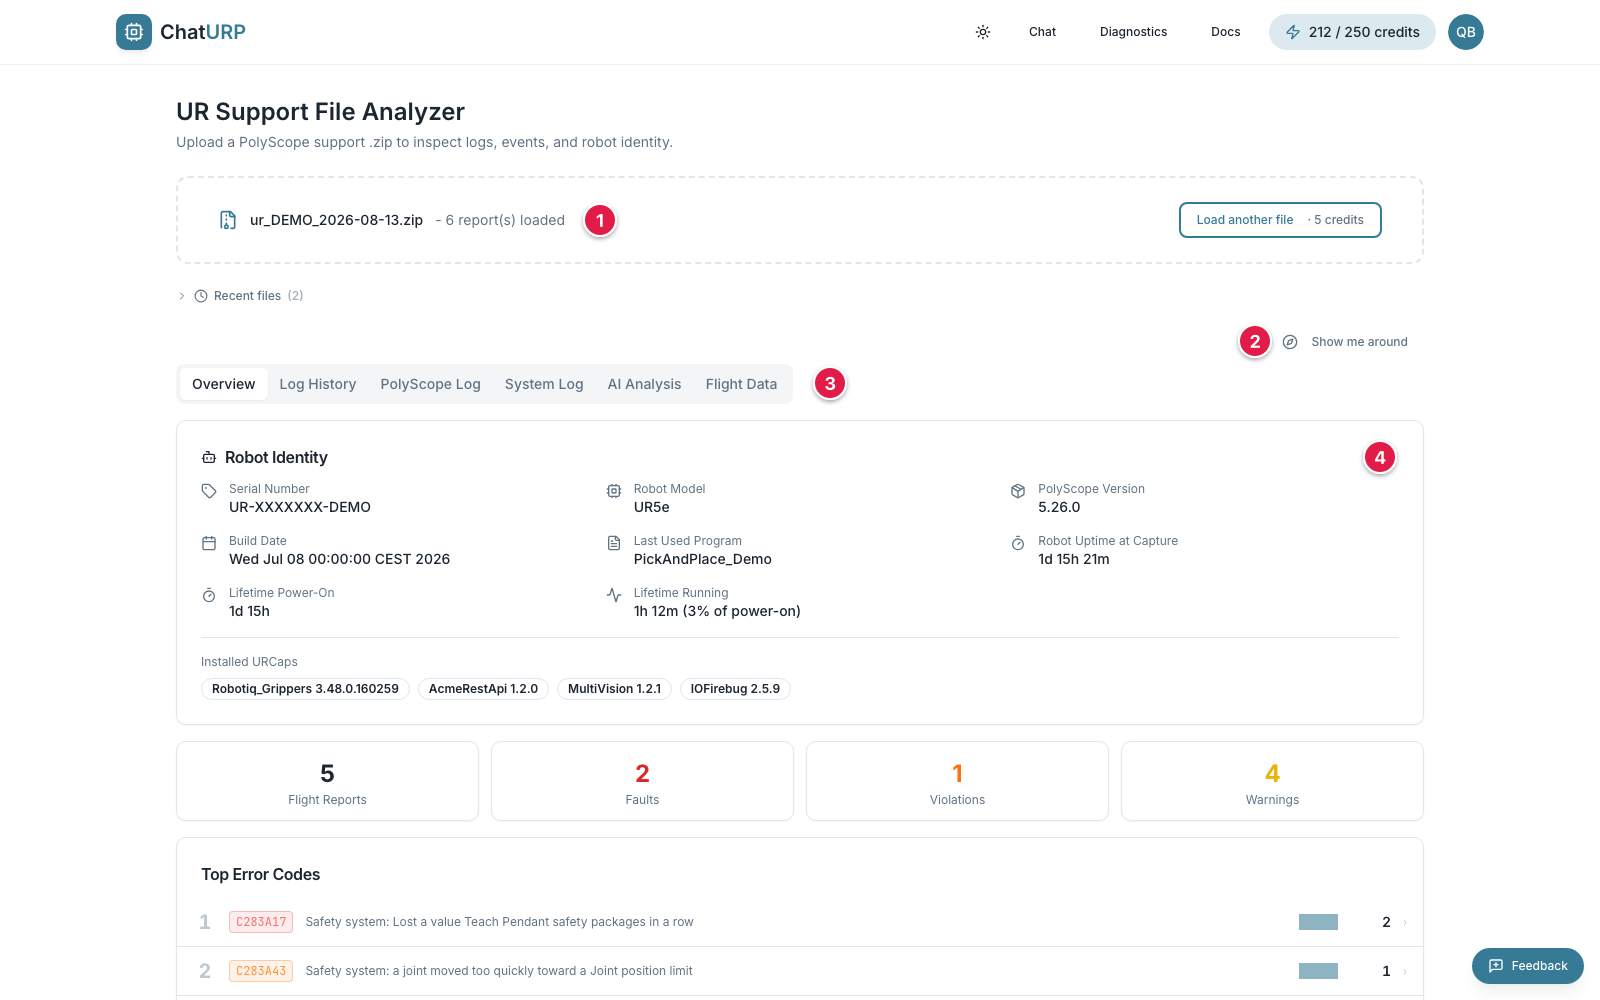1600x1000 pixels.
Task: Click the document icon next to Last Used Program
Action: [x=614, y=543]
